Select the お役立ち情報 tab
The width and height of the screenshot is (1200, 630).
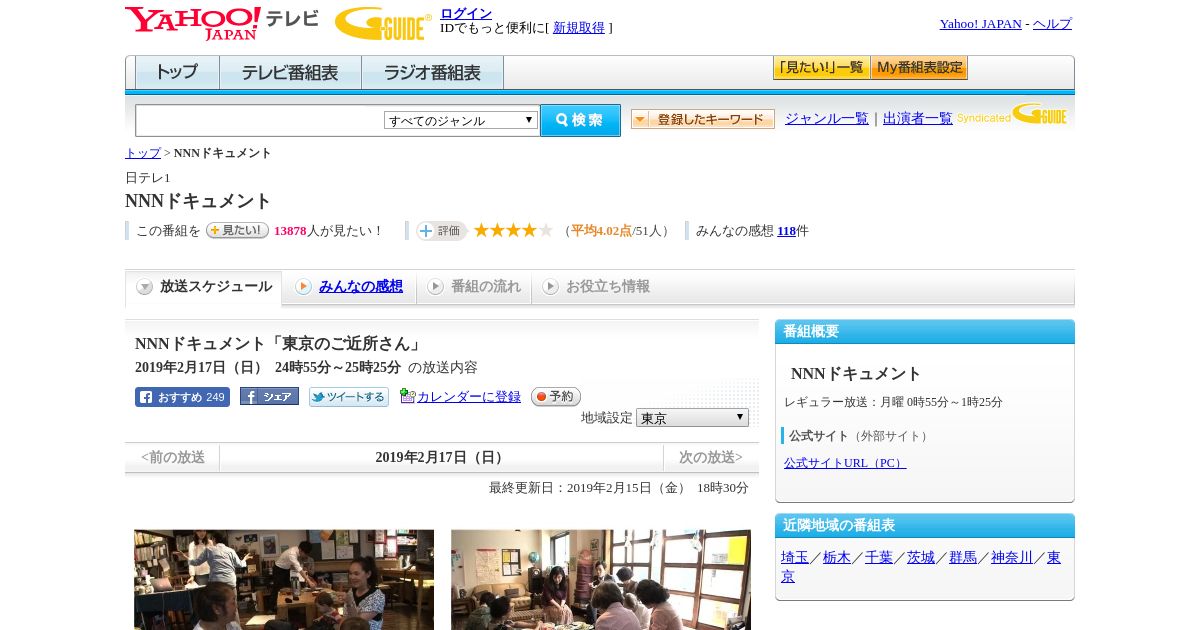coord(596,287)
